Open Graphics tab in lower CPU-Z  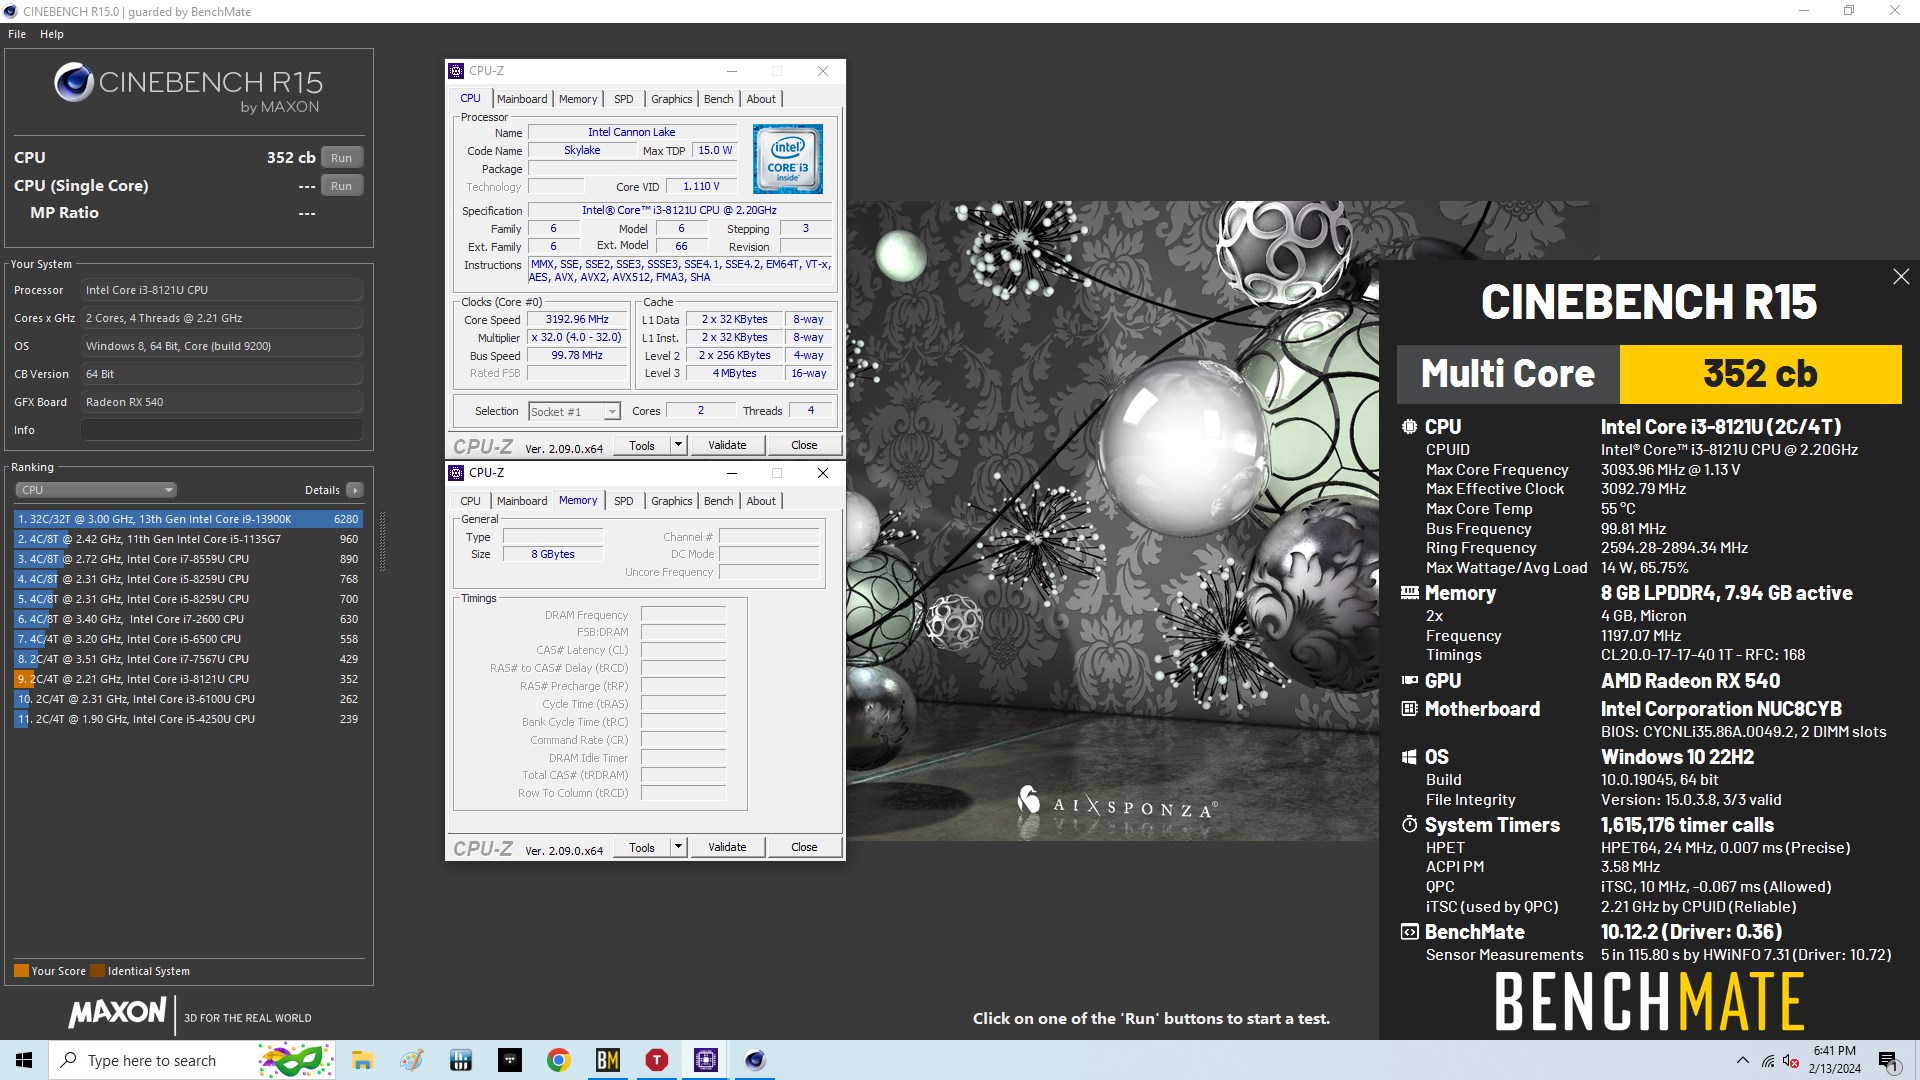point(671,501)
